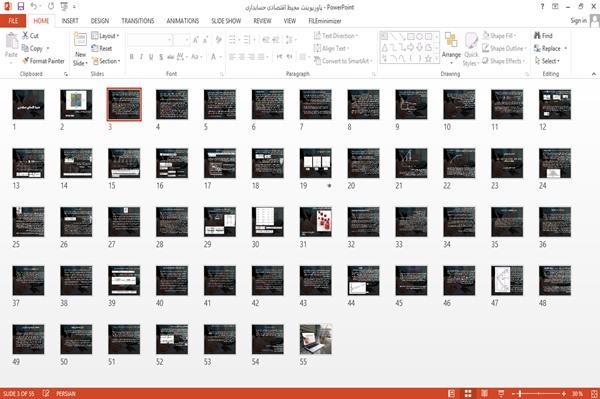The width and height of the screenshot is (600, 399).
Task: Click Replace in Editing group
Action: click(550, 48)
